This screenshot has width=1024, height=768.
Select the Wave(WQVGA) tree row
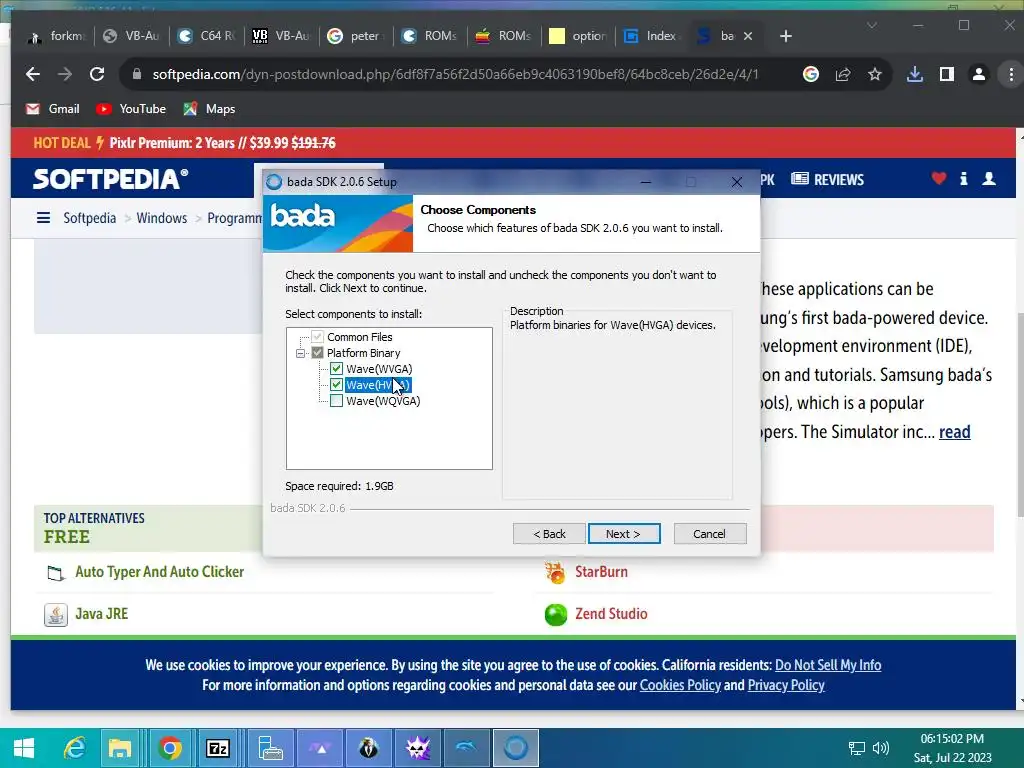[x=383, y=401]
